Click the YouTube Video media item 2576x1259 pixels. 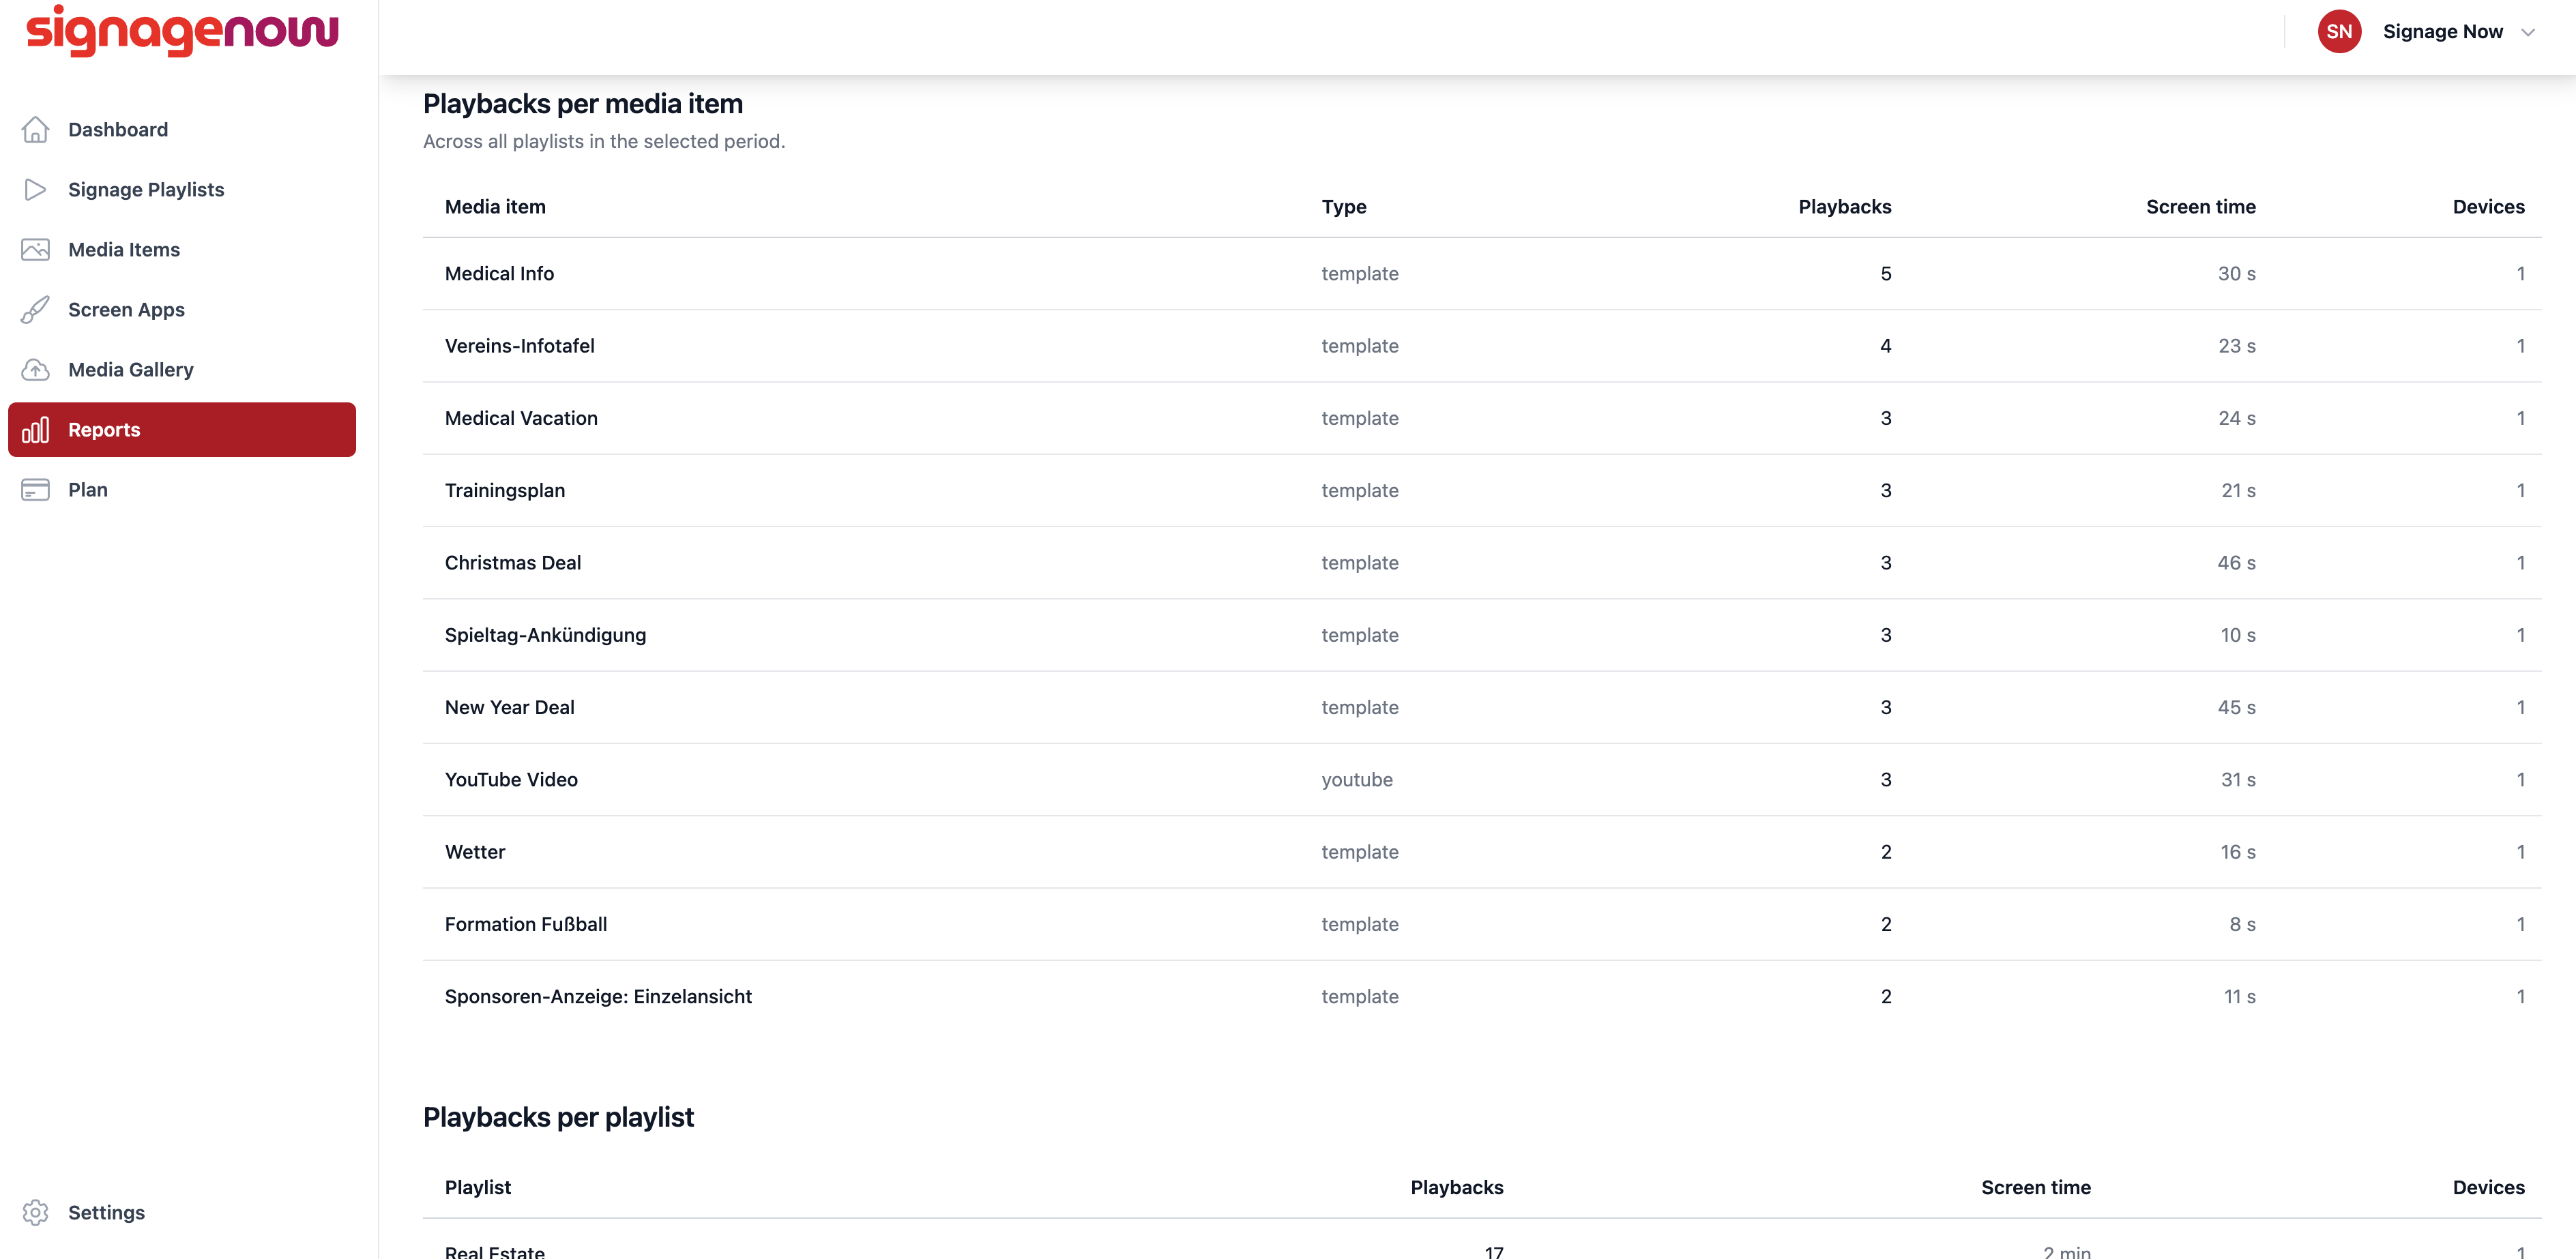511,780
